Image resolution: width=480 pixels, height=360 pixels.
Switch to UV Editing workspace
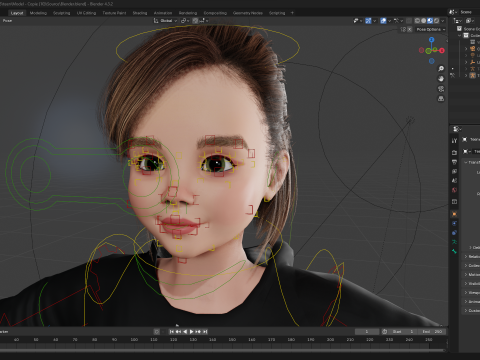(86, 13)
